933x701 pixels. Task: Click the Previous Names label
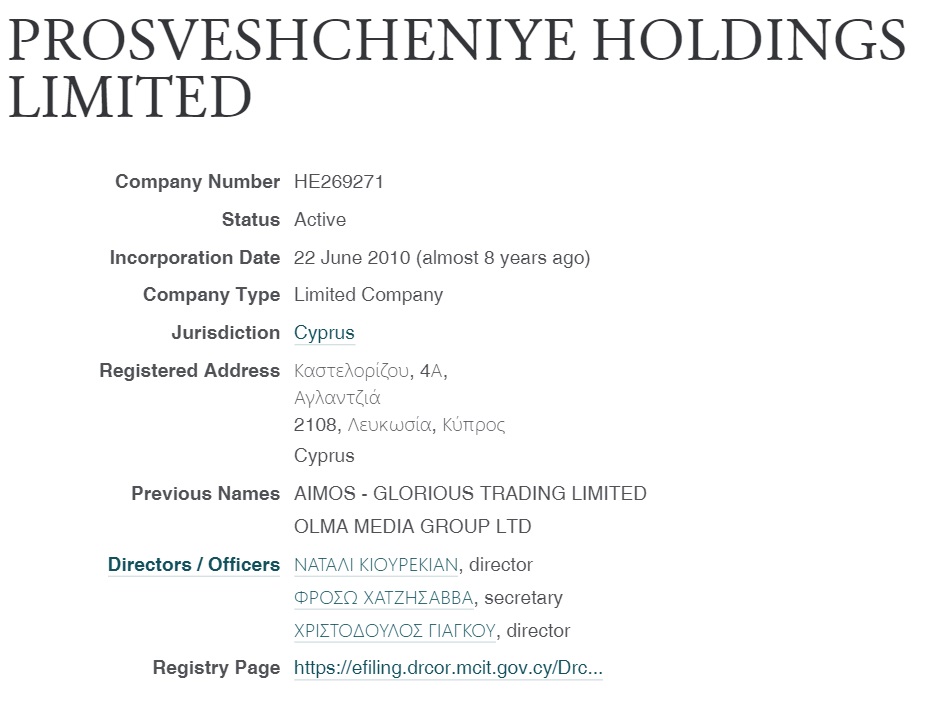pos(205,493)
